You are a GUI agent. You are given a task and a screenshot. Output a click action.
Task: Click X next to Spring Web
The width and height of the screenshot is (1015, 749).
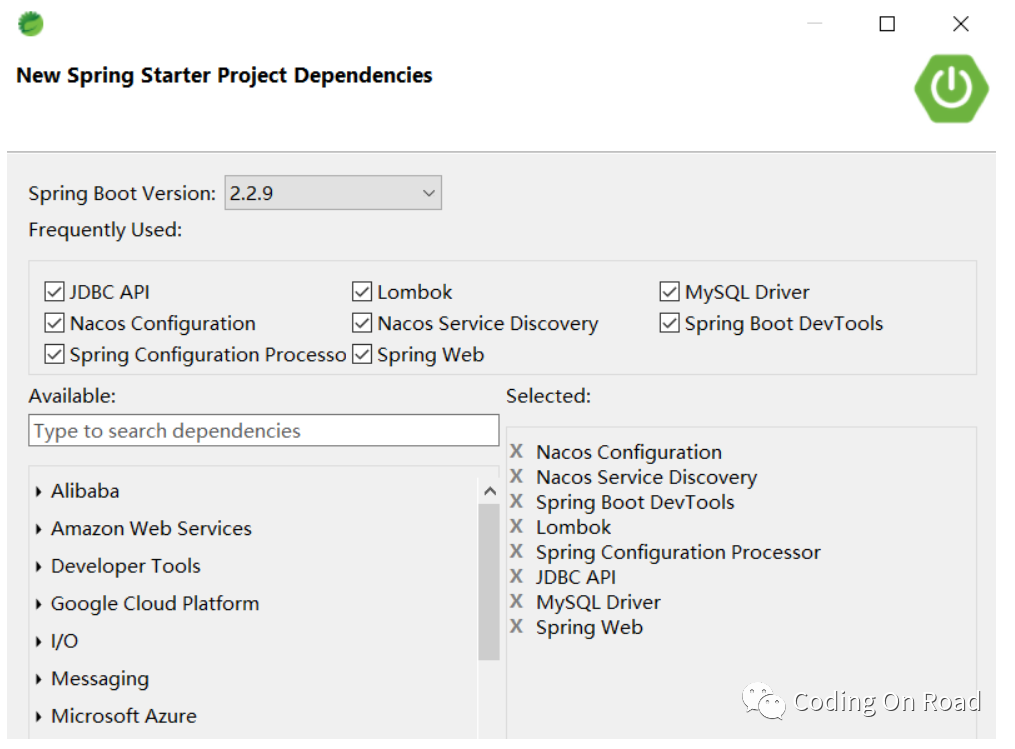[516, 627]
